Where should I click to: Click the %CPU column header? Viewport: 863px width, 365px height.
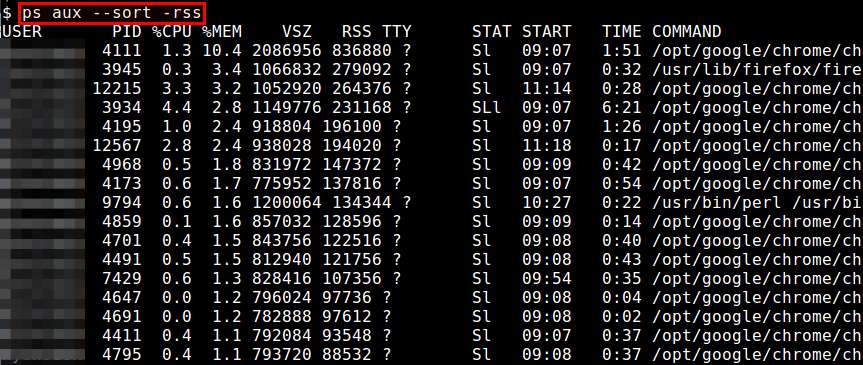point(172,31)
